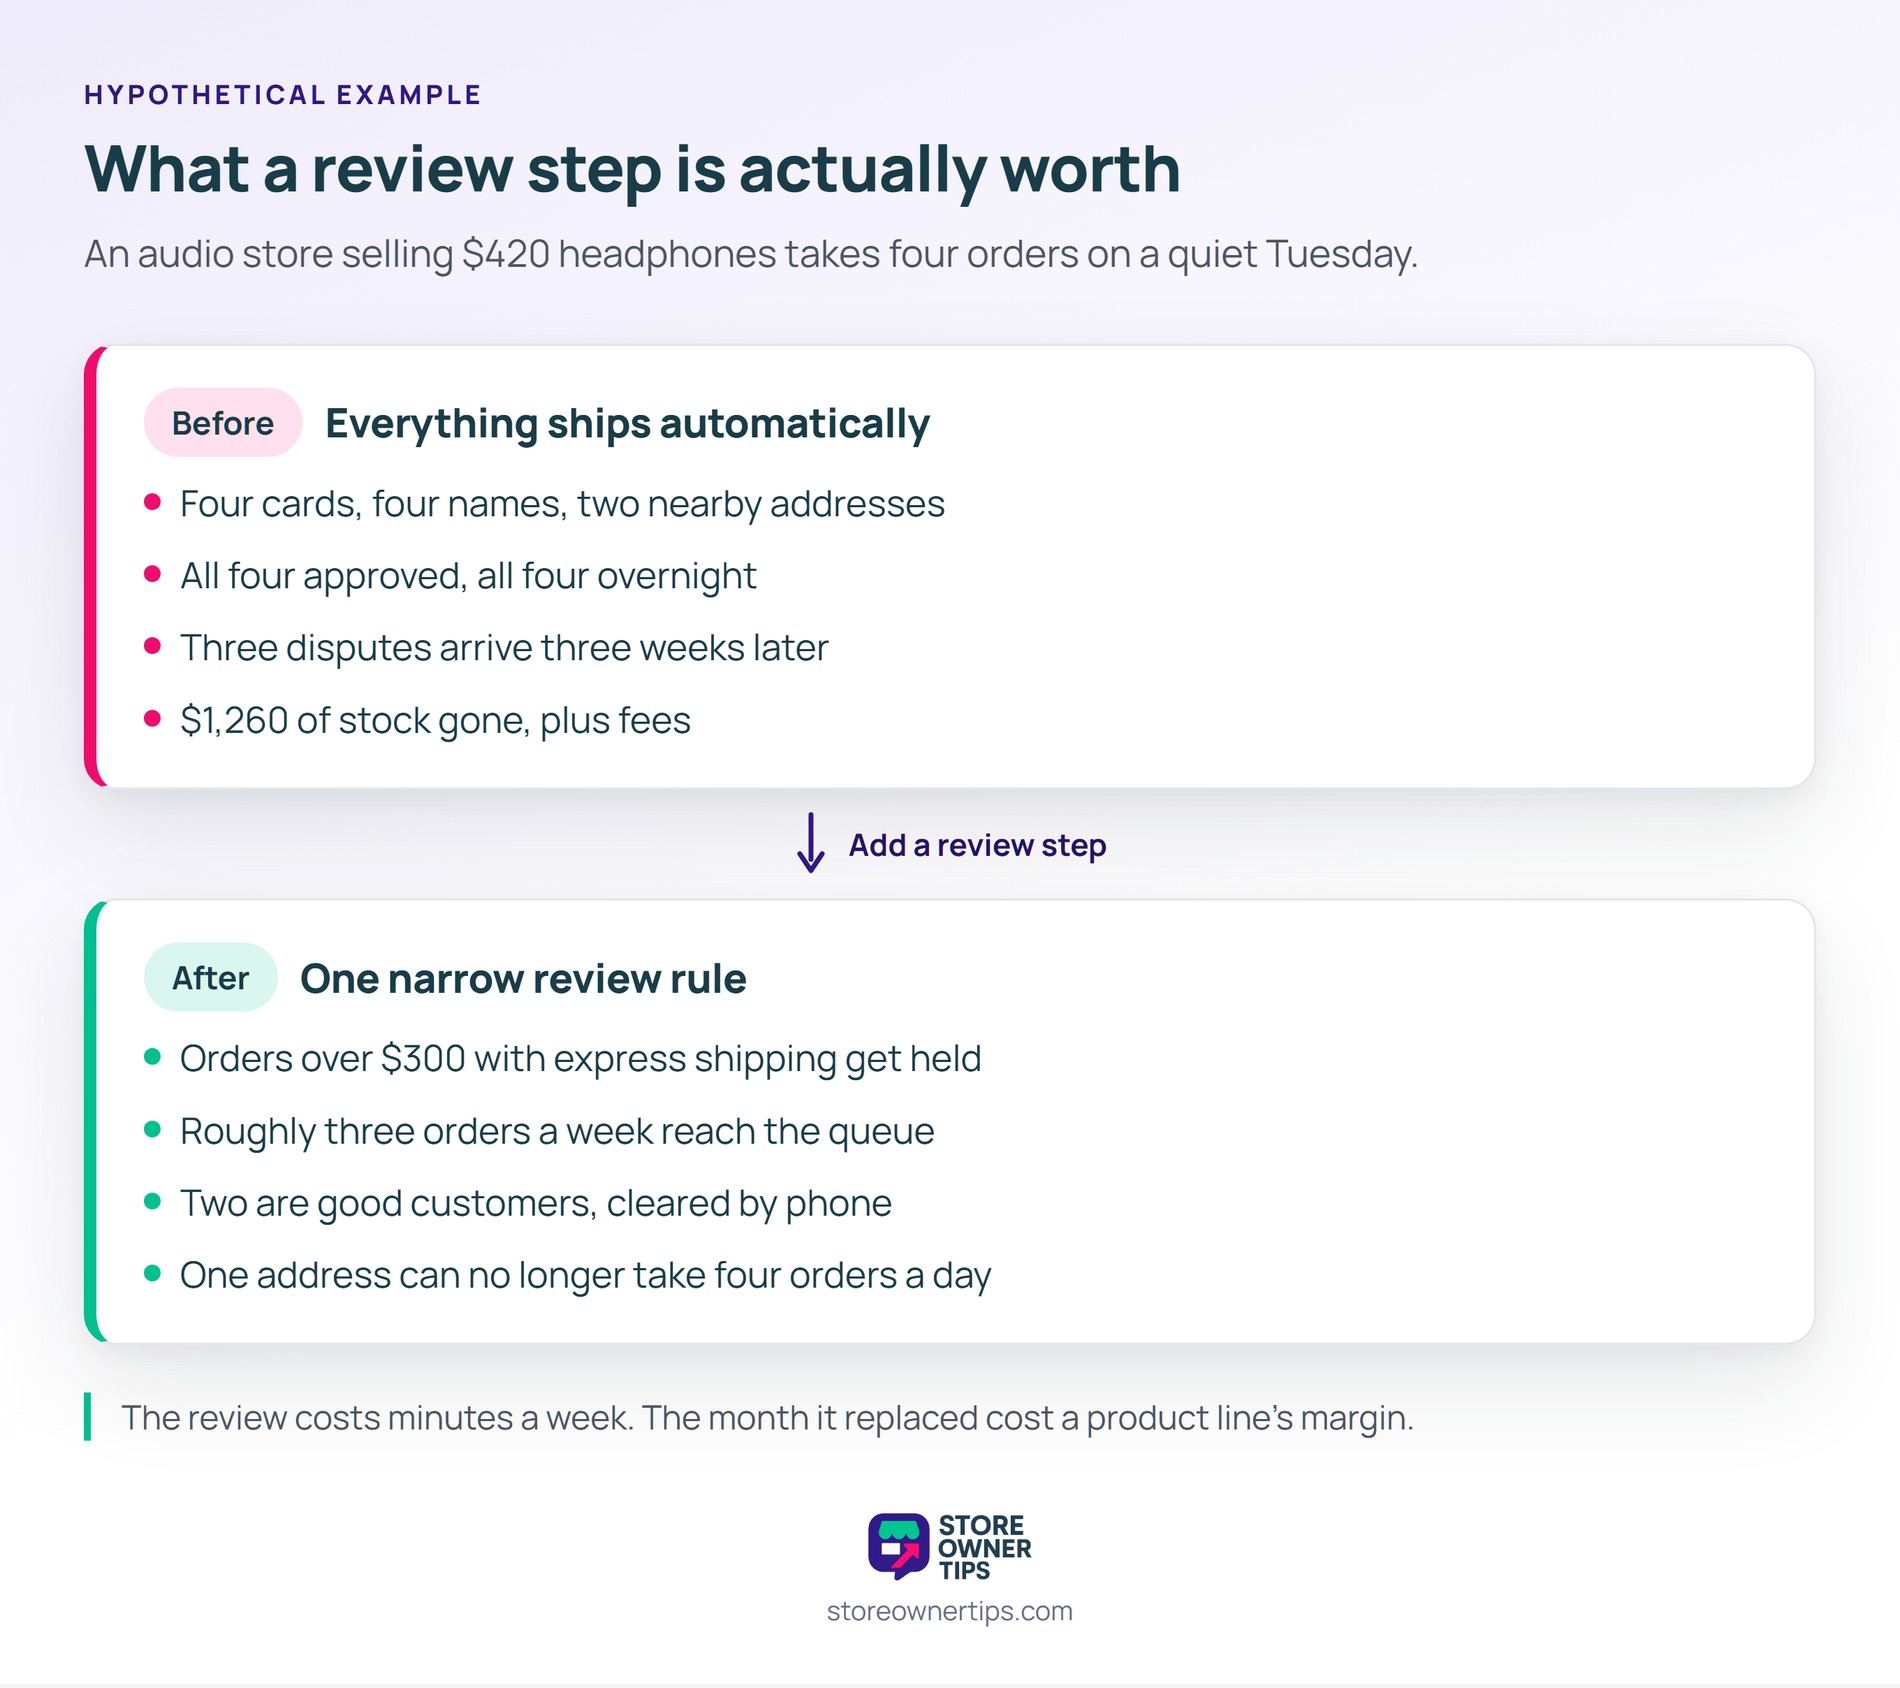Click Three disputes arrive three weeks later
The height and width of the screenshot is (1688, 1900).
coord(504,648)
